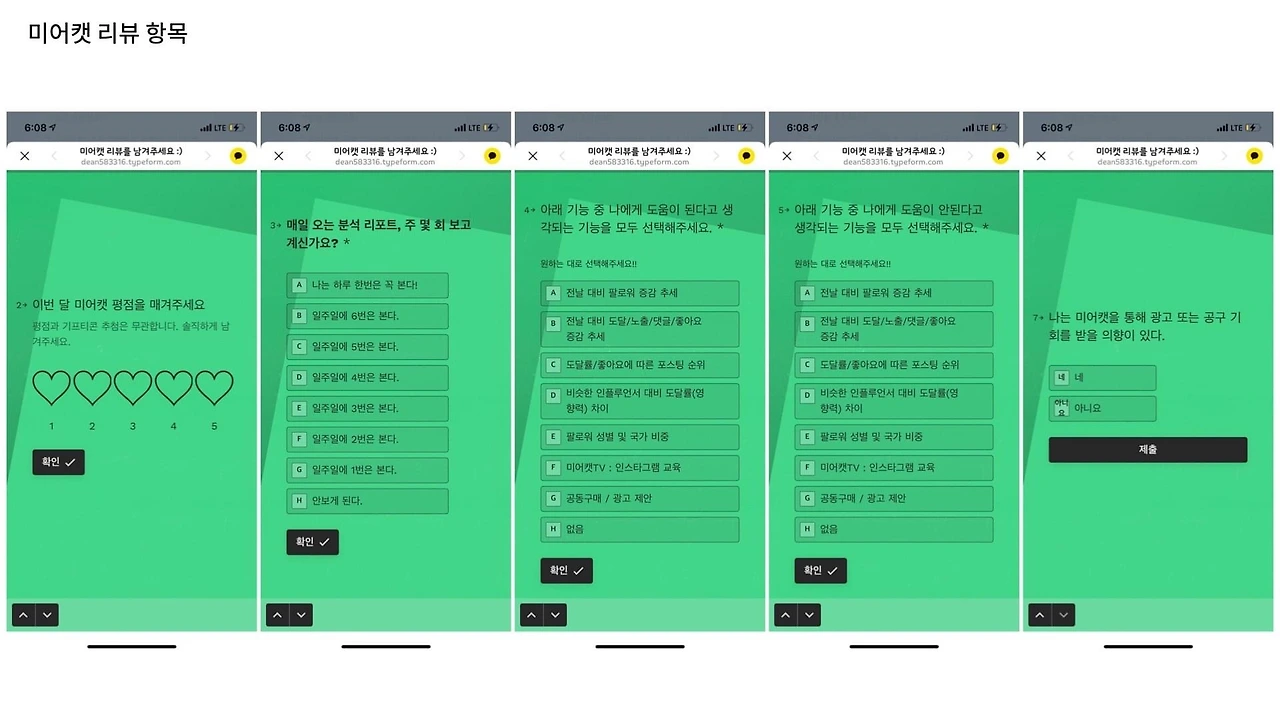Confirm the heart rating with 확인

point(58,462)
